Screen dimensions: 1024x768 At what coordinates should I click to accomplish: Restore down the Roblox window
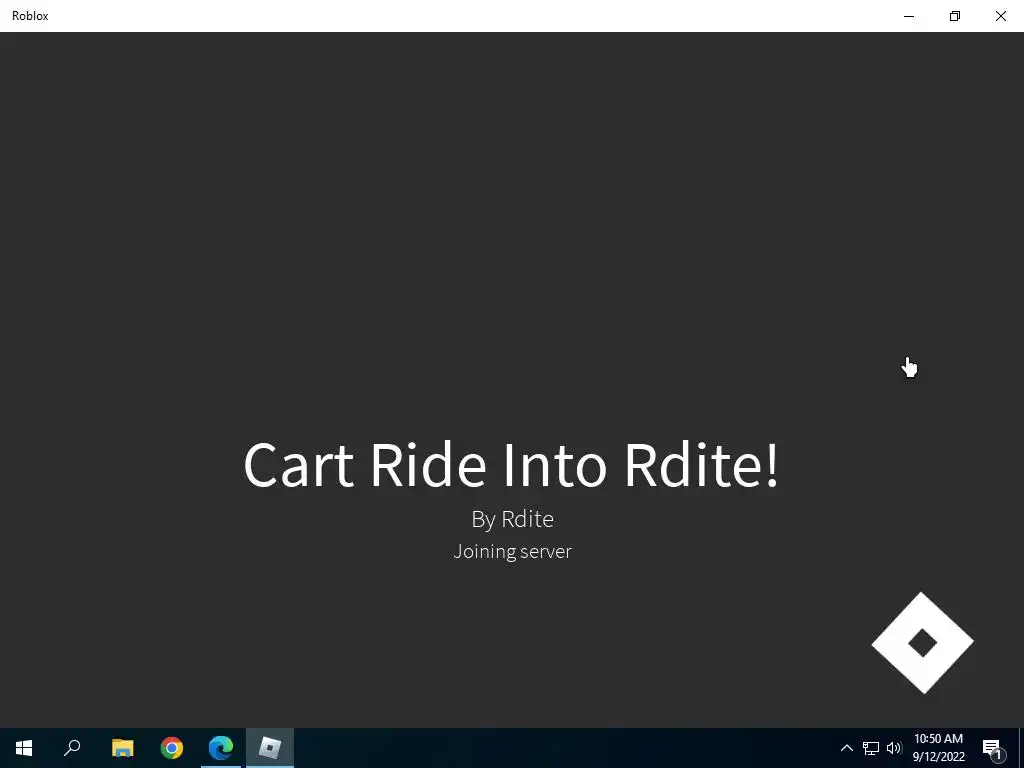tap(955, 16)
